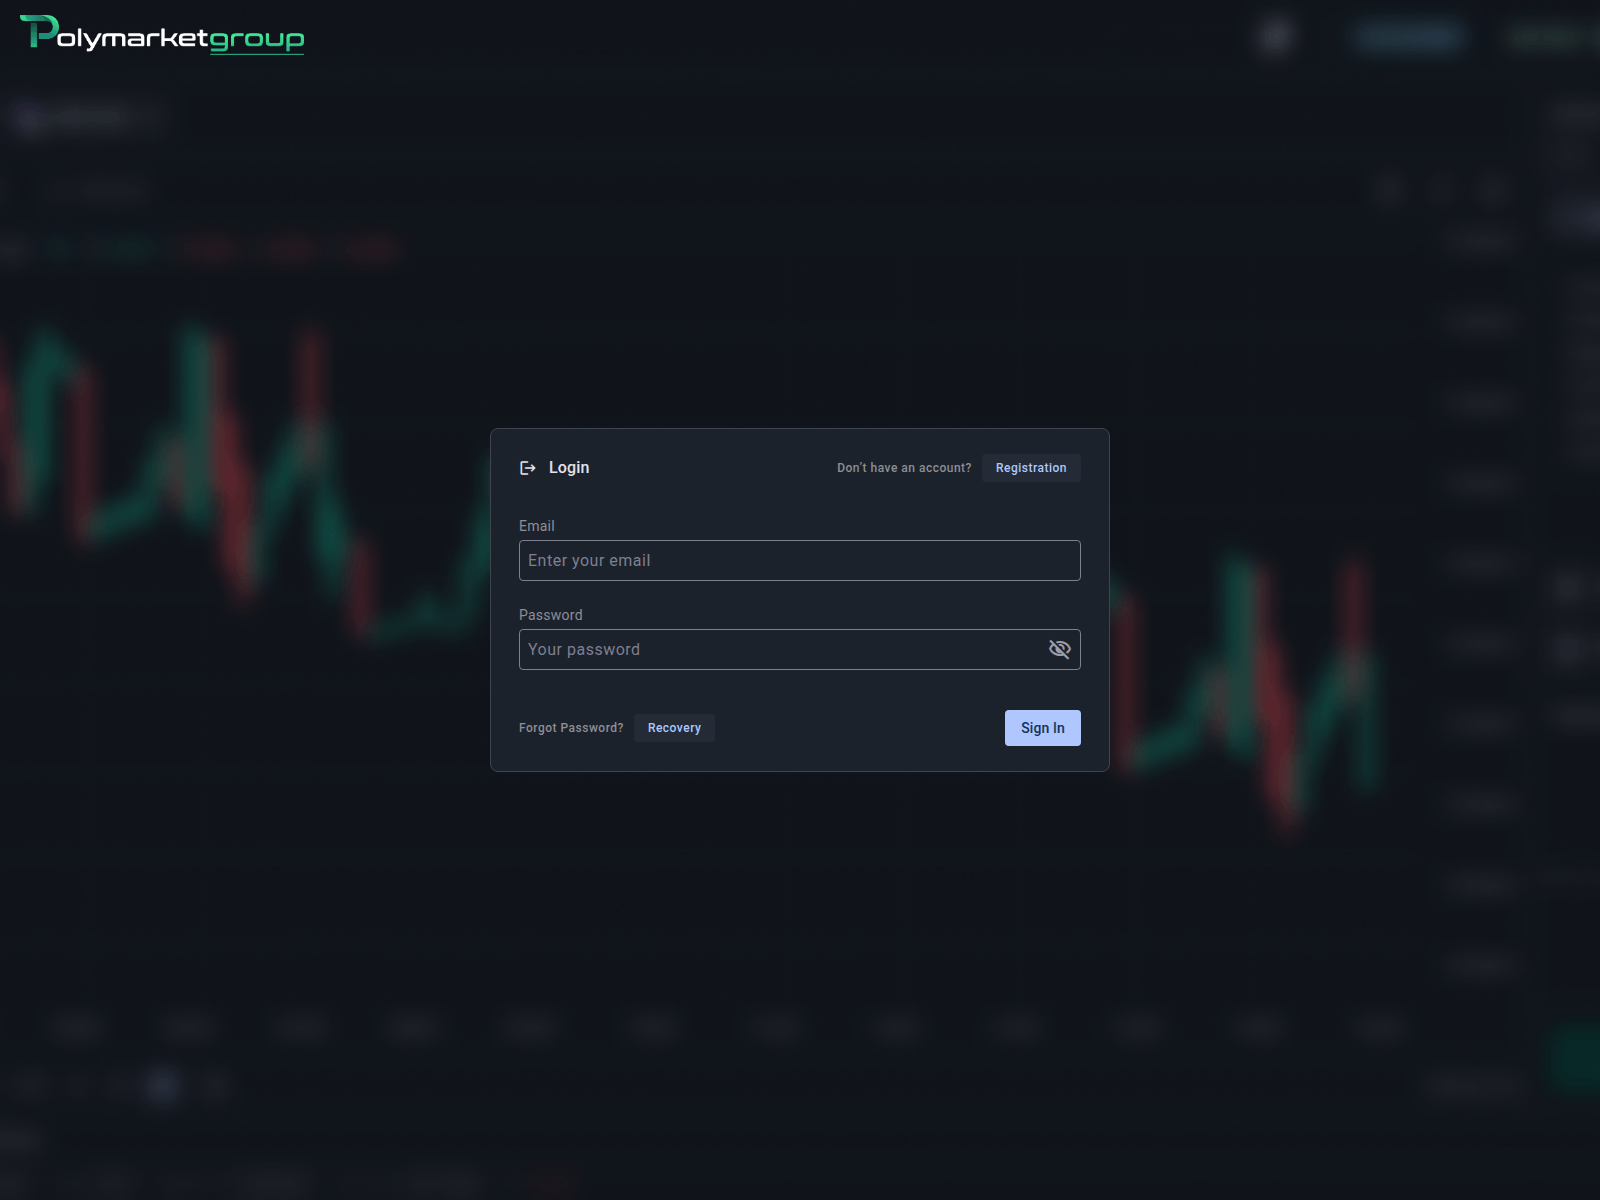
Task: Open the market selector at the top left
Action: (85, 117)
